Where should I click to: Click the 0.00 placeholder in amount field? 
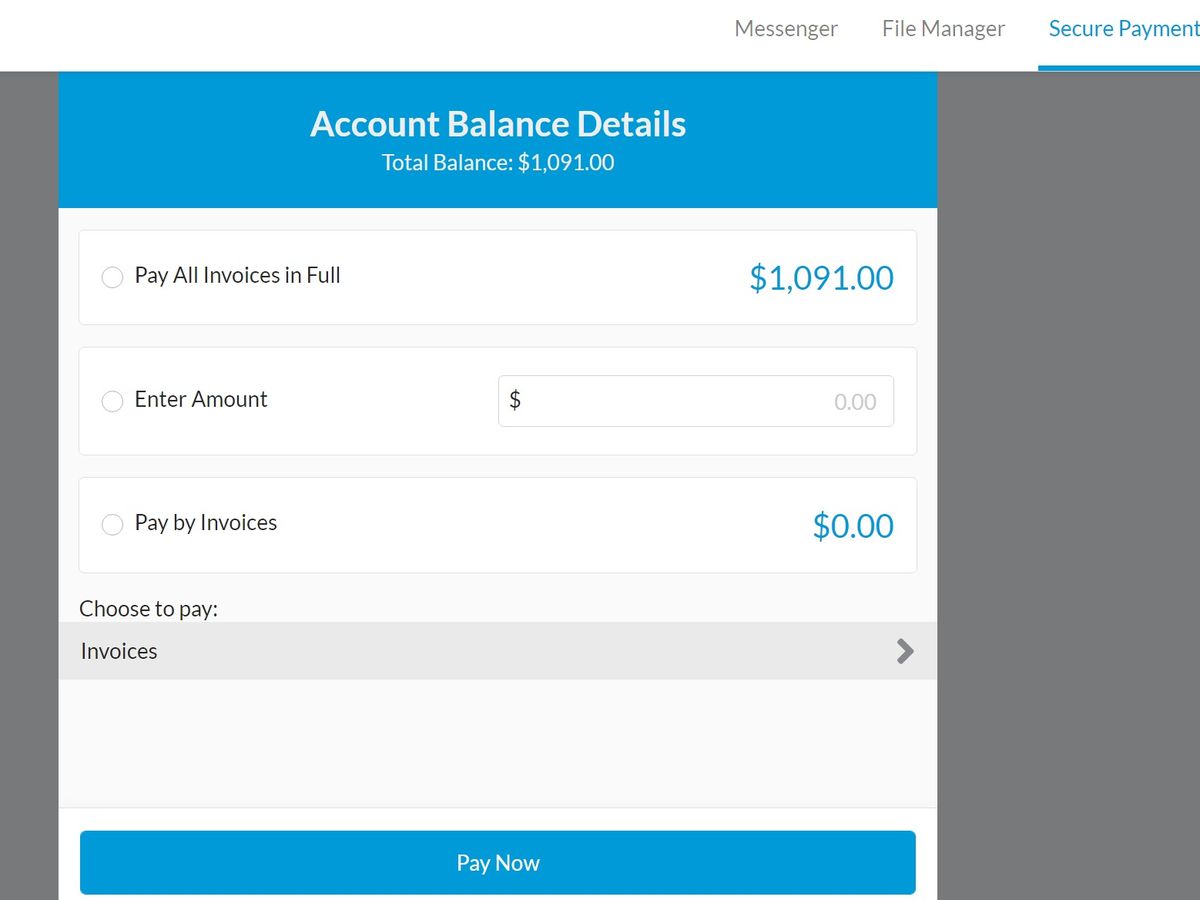click(854, 402)
